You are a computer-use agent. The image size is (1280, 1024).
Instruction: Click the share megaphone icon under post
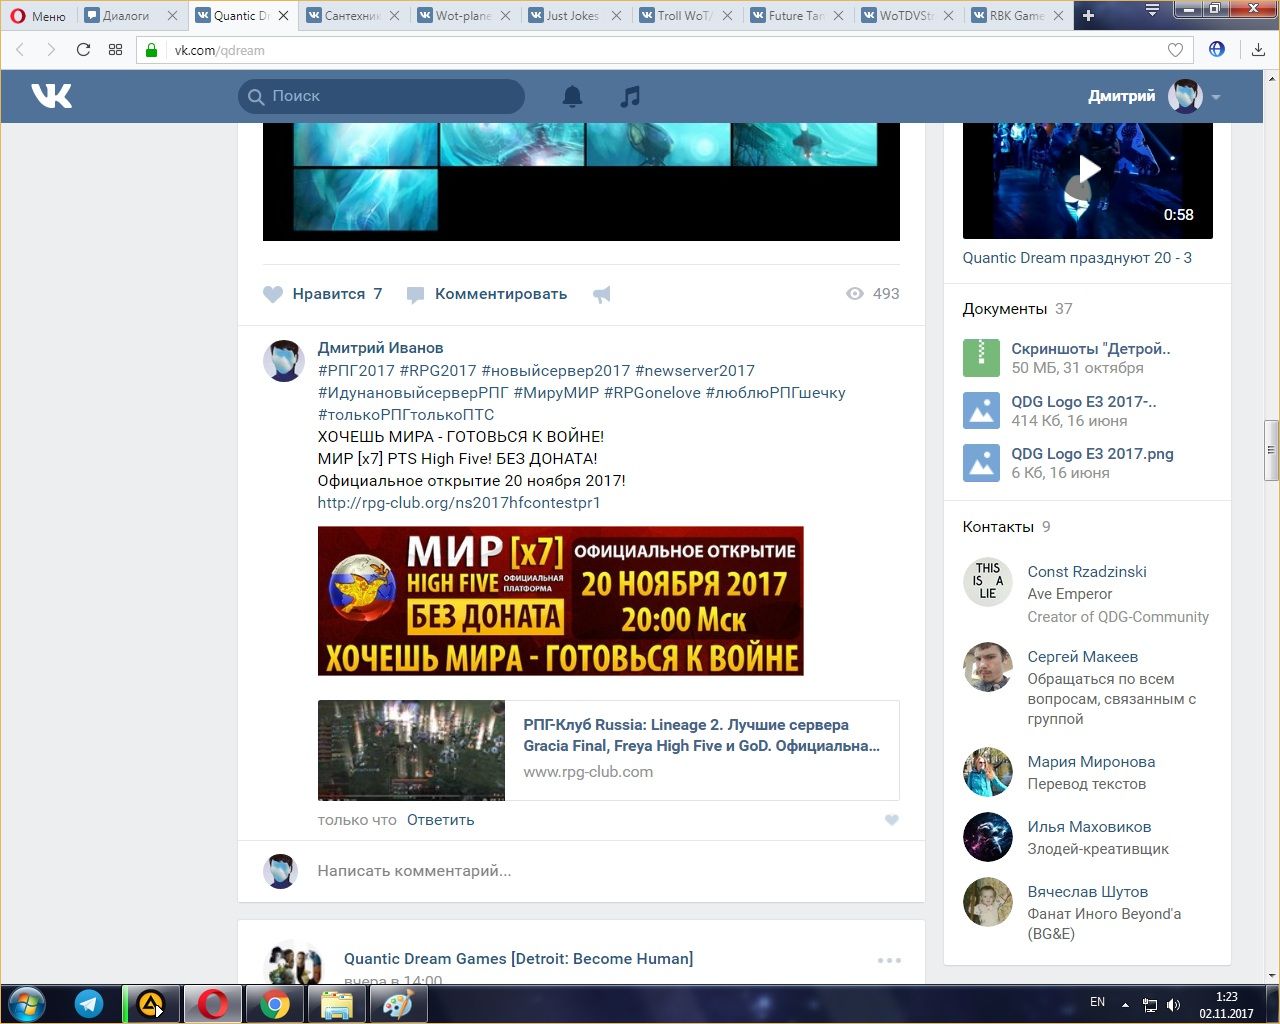tap(601, 294)
